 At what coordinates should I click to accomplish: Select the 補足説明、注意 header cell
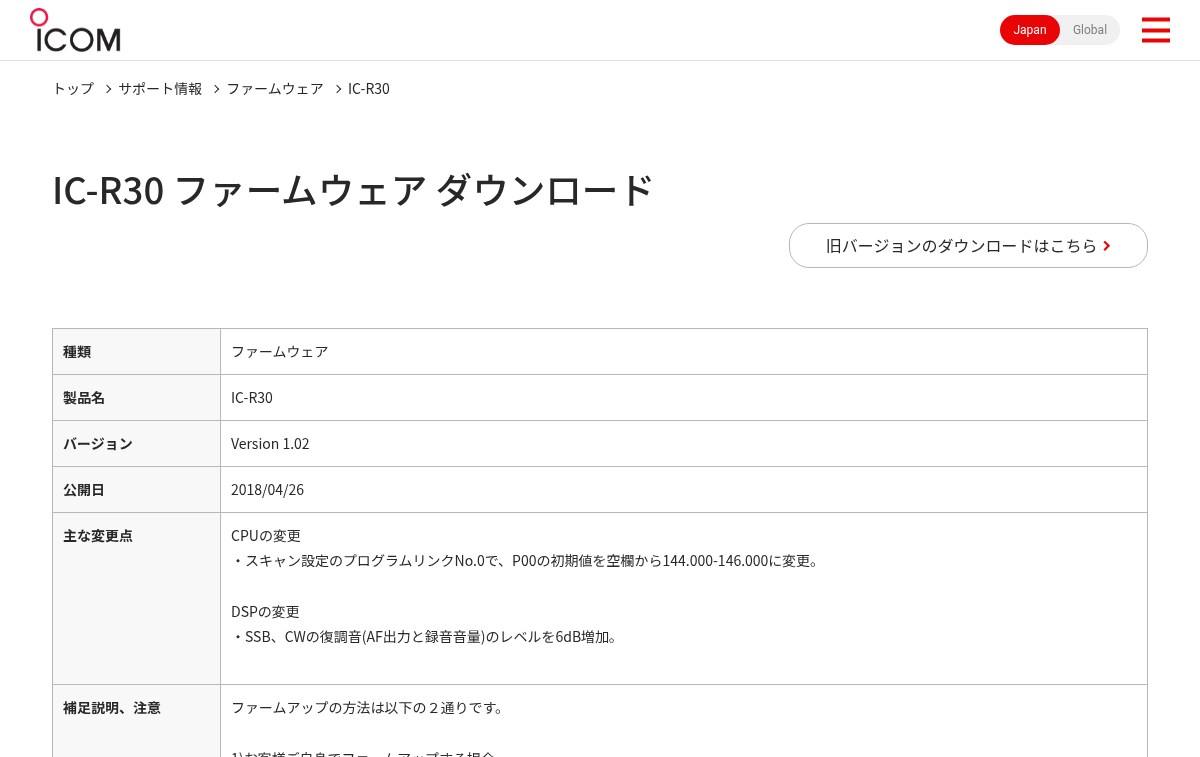point(137,720)
